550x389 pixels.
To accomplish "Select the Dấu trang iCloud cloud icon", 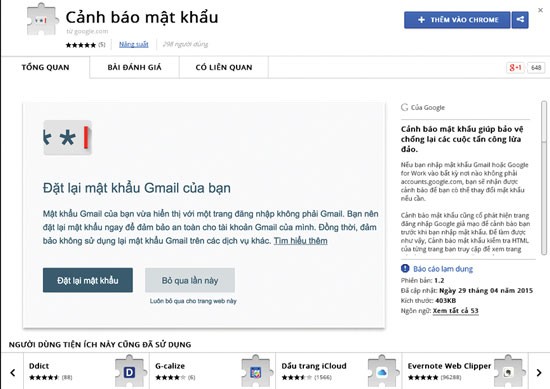I will (382, 371).
